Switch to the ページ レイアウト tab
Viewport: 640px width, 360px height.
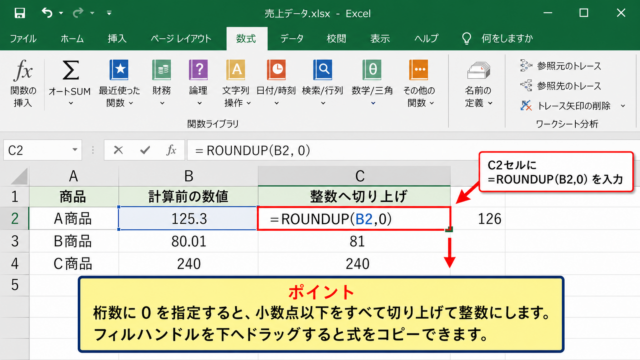181,38
